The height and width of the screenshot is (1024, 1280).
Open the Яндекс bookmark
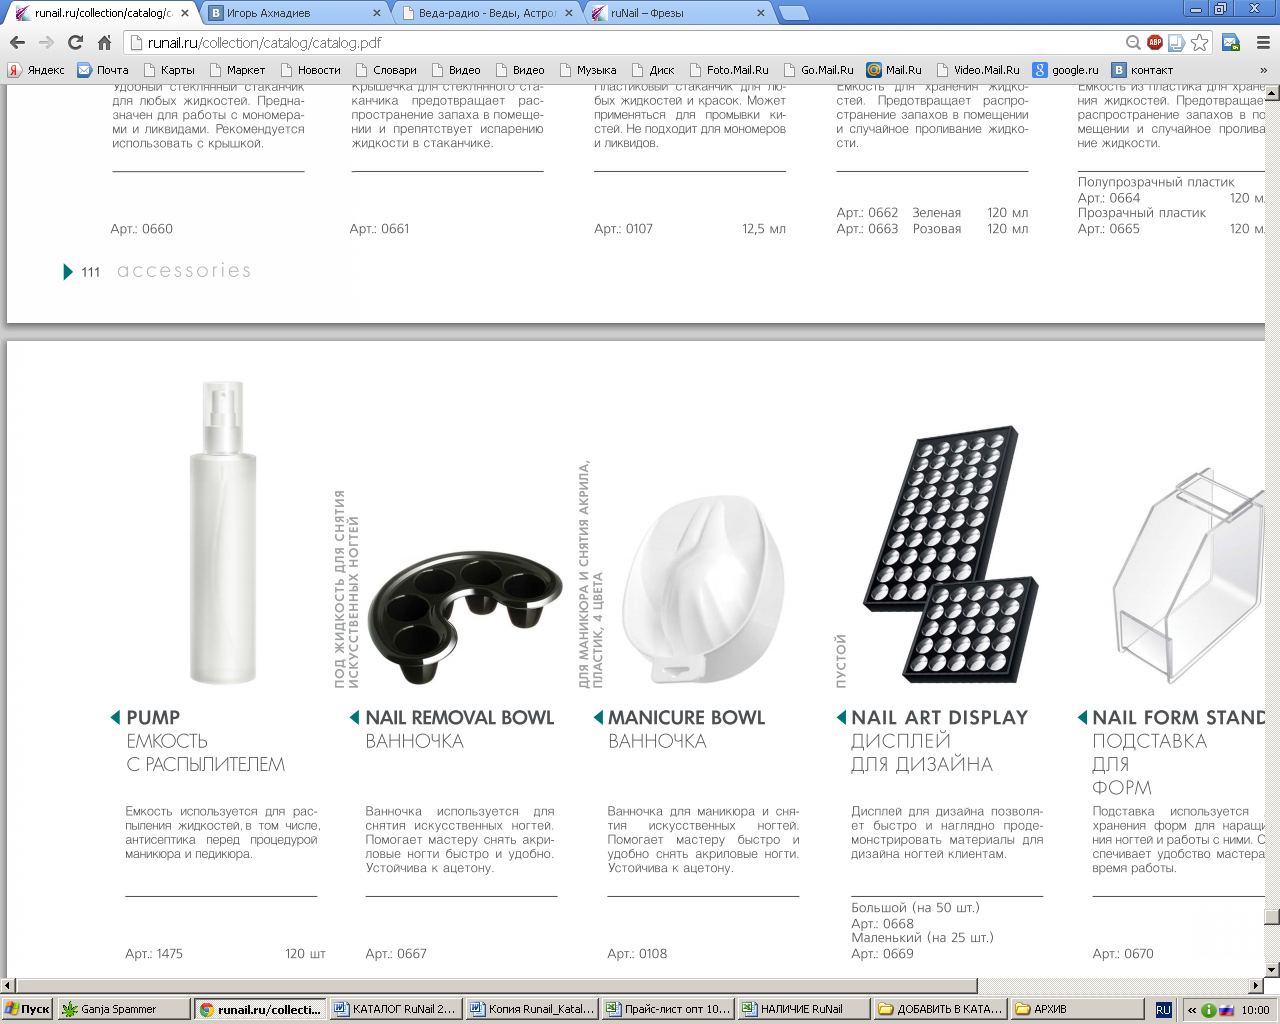pos(36,70)
